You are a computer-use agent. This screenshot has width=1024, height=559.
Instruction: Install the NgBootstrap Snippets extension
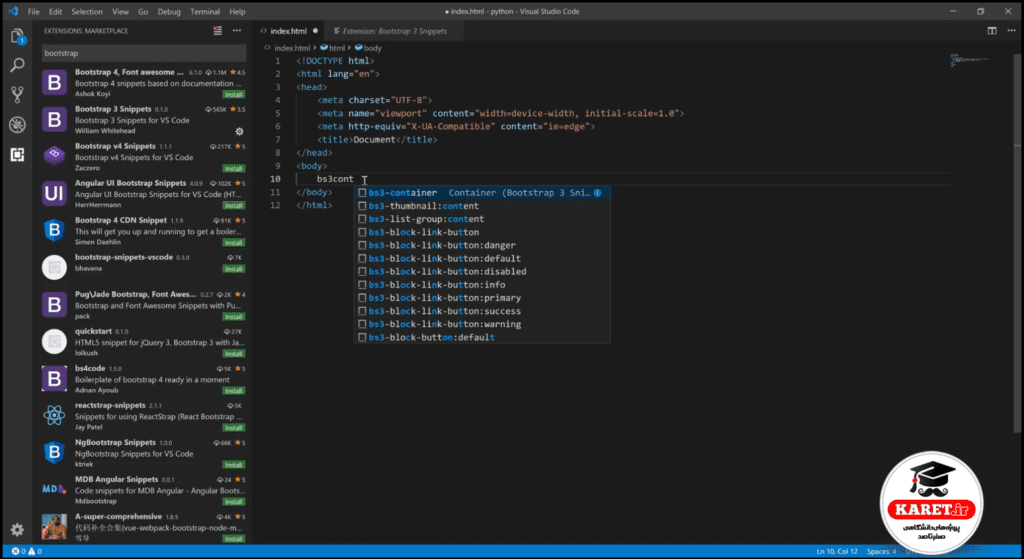tap(234, 465)
